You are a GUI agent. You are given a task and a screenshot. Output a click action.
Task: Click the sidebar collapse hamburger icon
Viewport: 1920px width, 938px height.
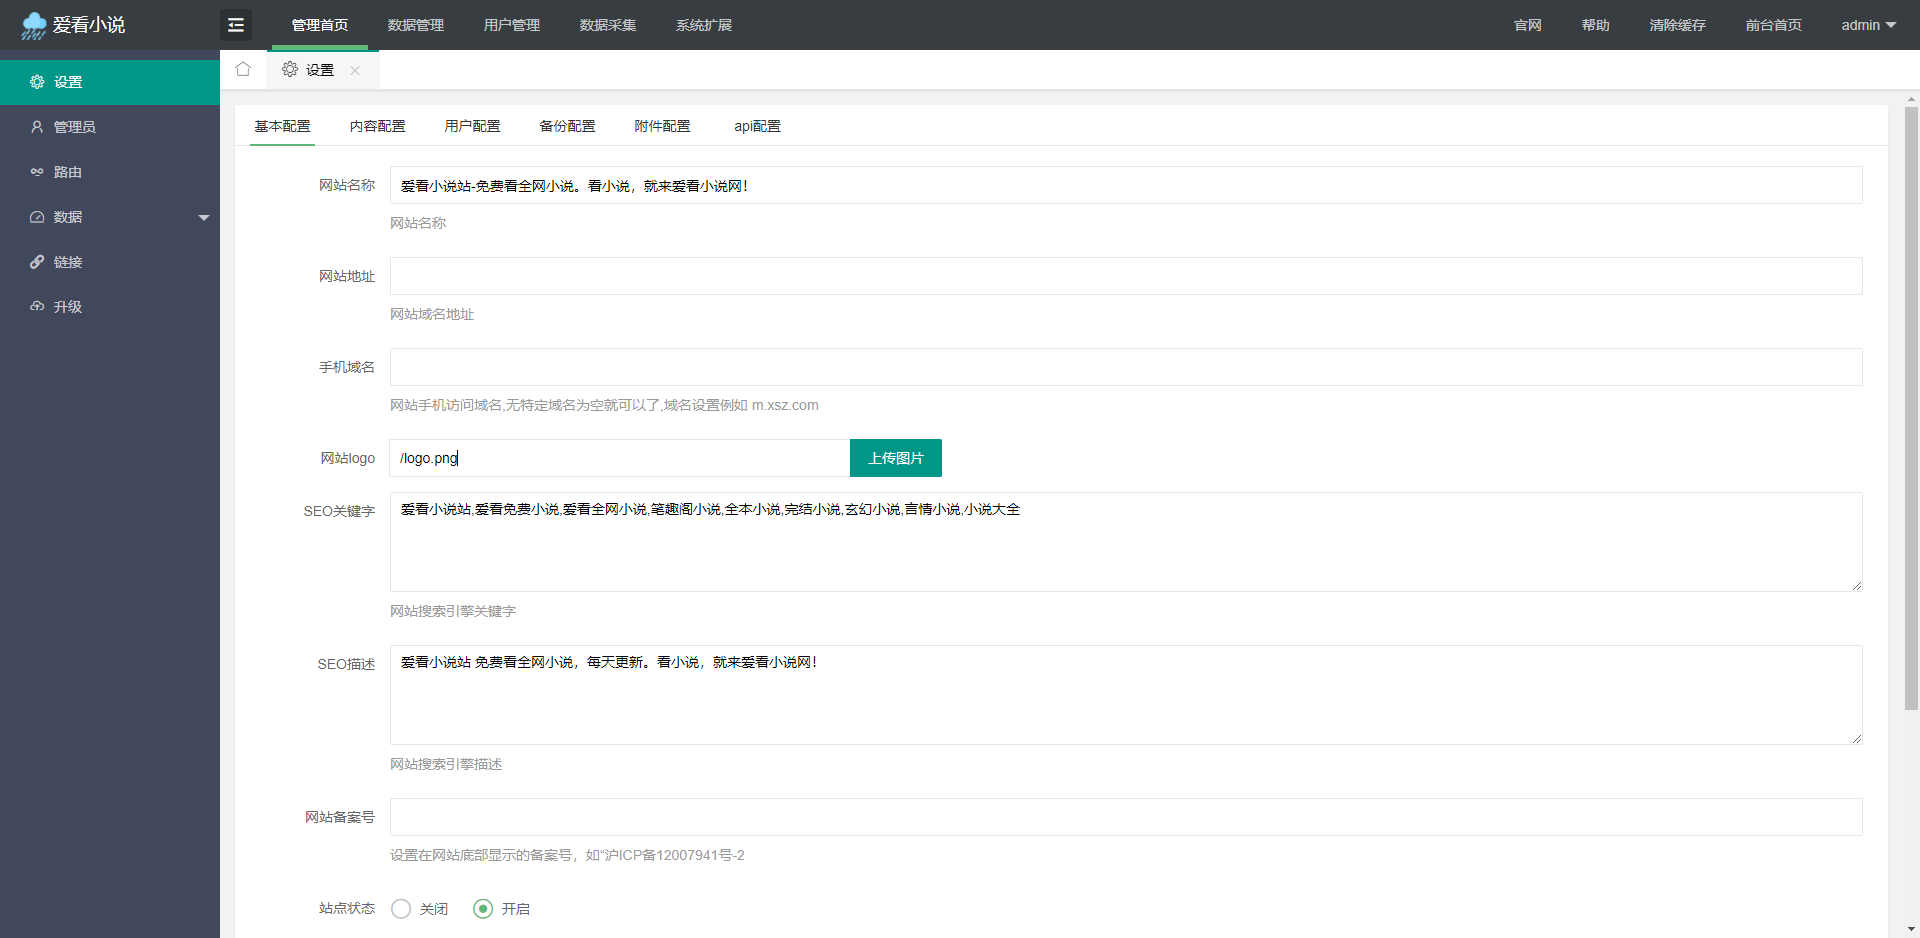click(236, 25)
